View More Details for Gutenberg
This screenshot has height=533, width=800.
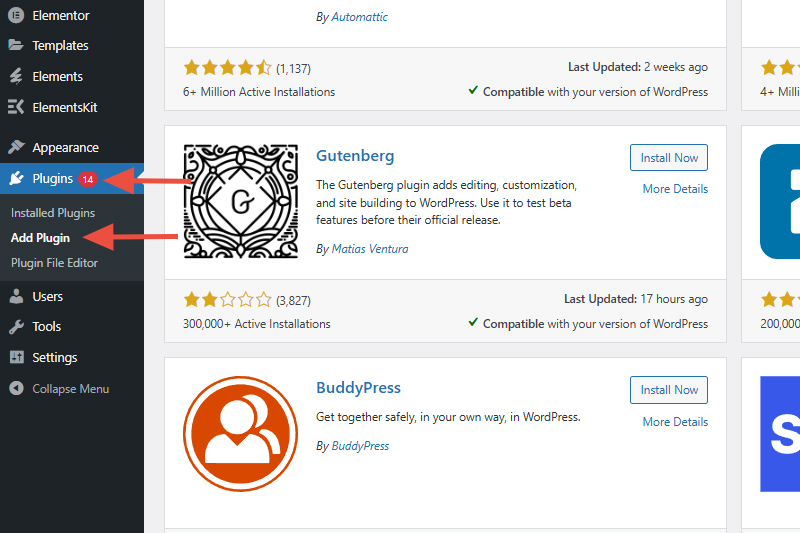675,189
